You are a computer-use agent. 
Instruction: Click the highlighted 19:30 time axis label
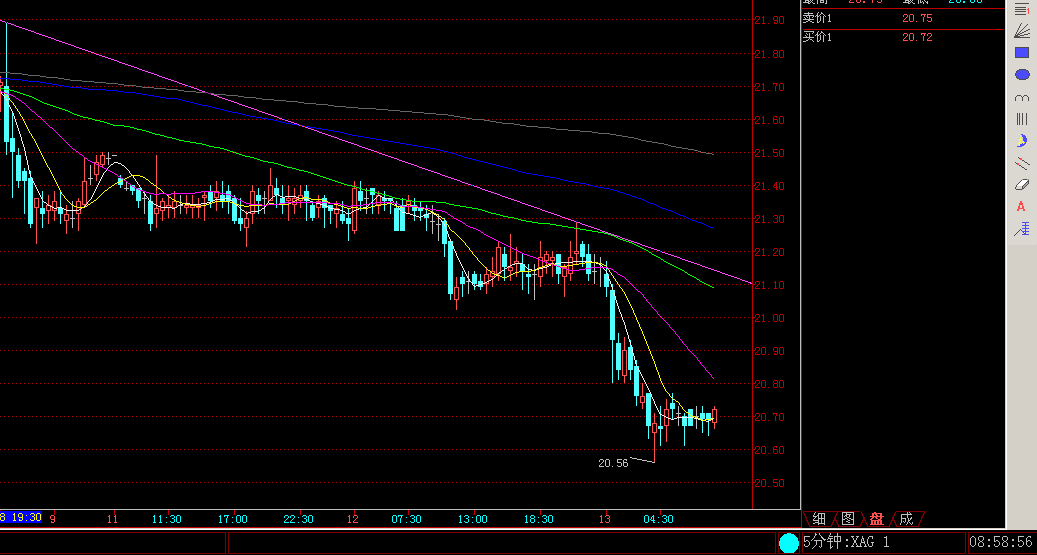point(21,518)
